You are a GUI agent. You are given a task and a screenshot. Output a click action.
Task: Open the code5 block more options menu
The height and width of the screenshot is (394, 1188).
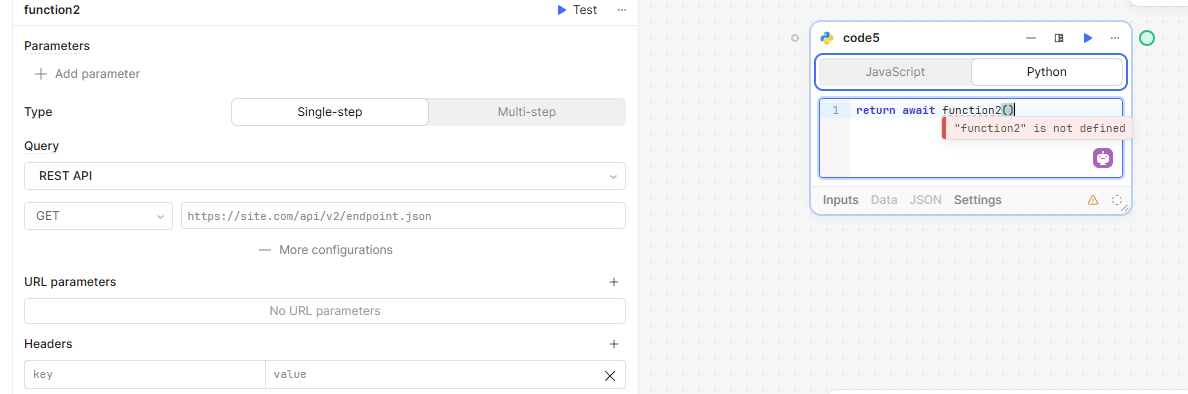click(x=1115, y=38)
